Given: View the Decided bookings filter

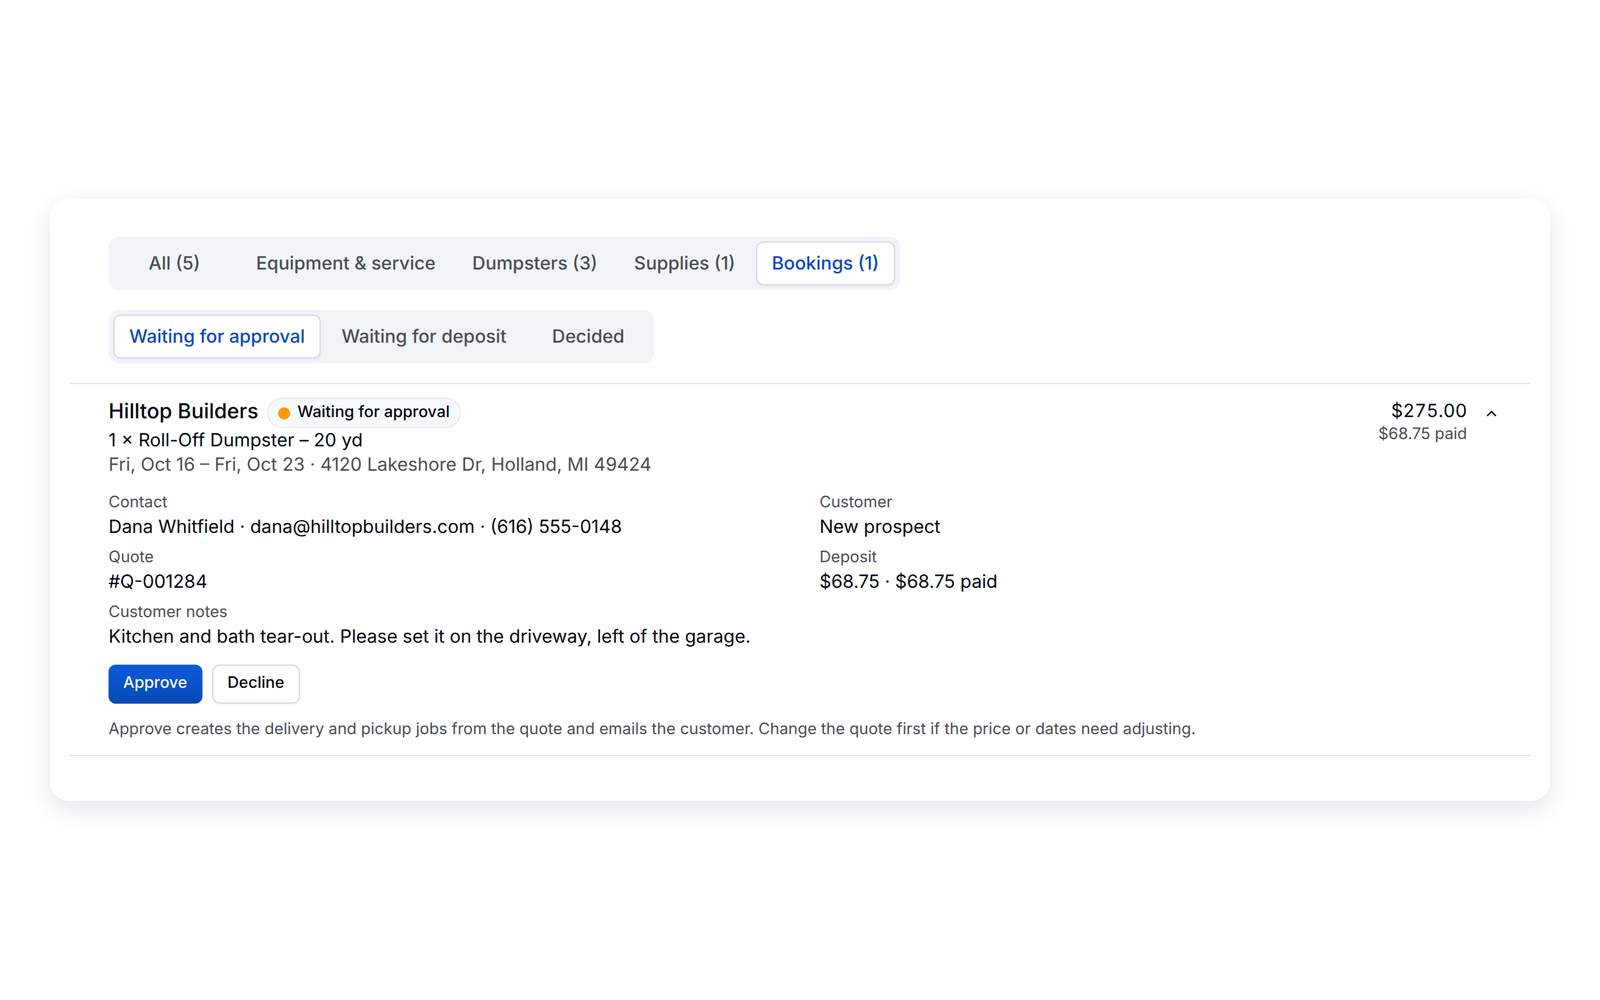Looking at the screenshot, I should [x=588, y=336].
